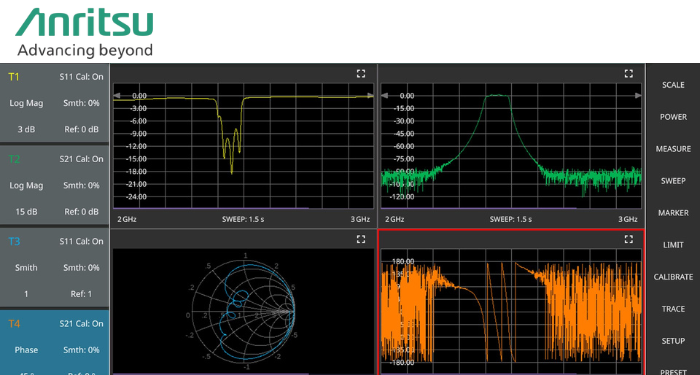Viewport: 700px width, 375px height.
Task: Open the MEASURE menu
Action: (673, 149)
